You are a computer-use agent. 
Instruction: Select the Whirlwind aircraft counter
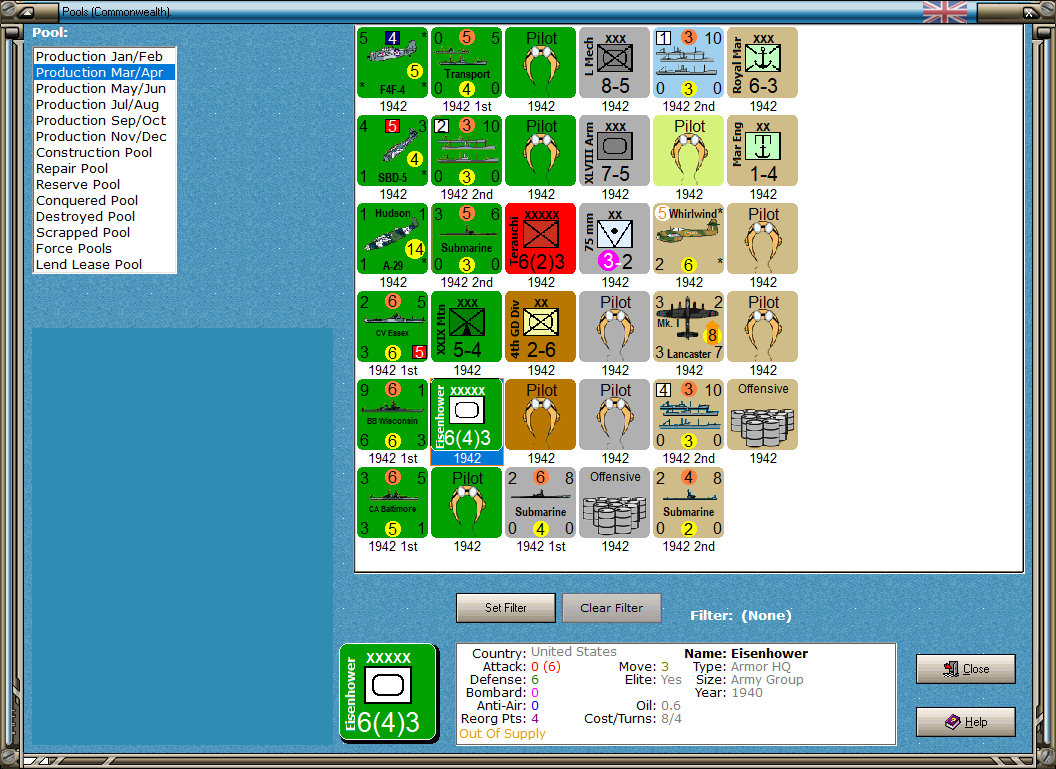coord(689,239)
